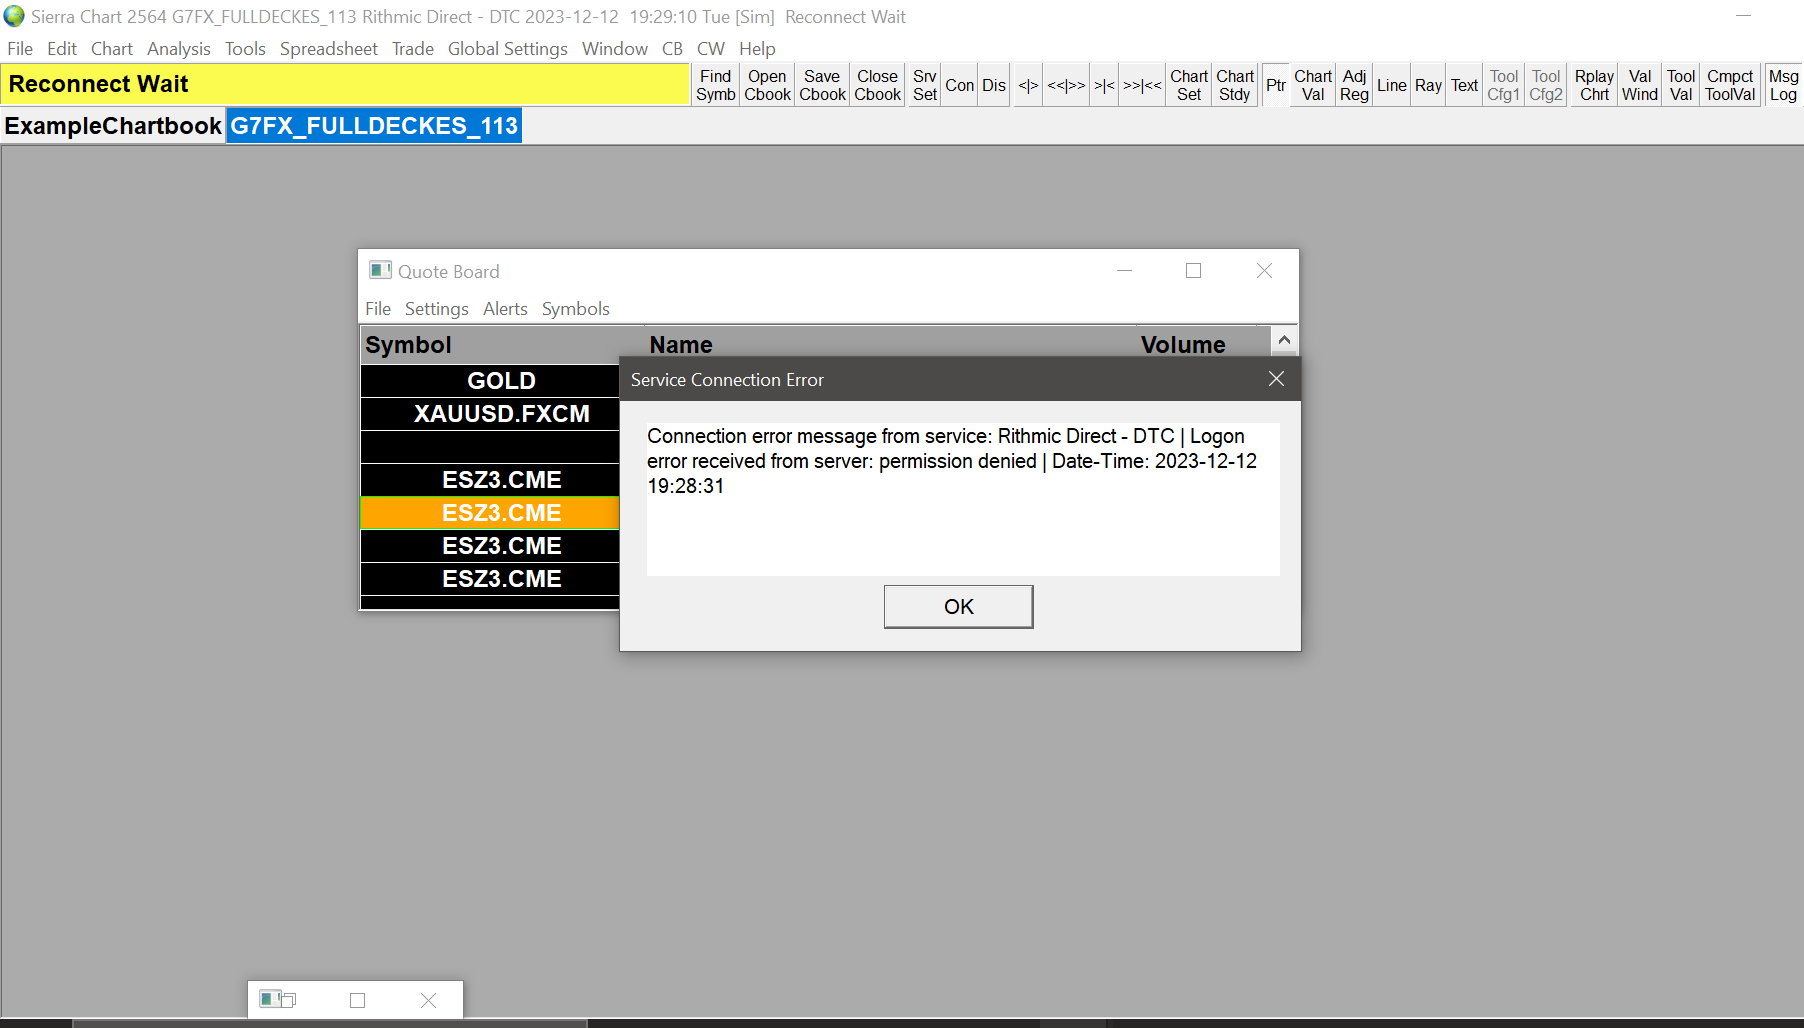The height and width of the screenshot is (1028, 1804).
Task: Click Save Cbook in the toolbar
Action: tap(822, 85)
